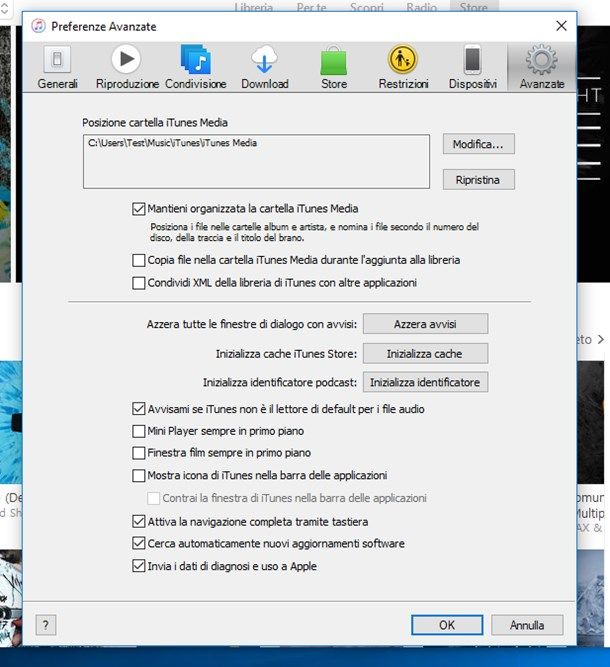
Task: Open the Generali preferences pane
Action: pyautogui.click(x=57, y=67)
